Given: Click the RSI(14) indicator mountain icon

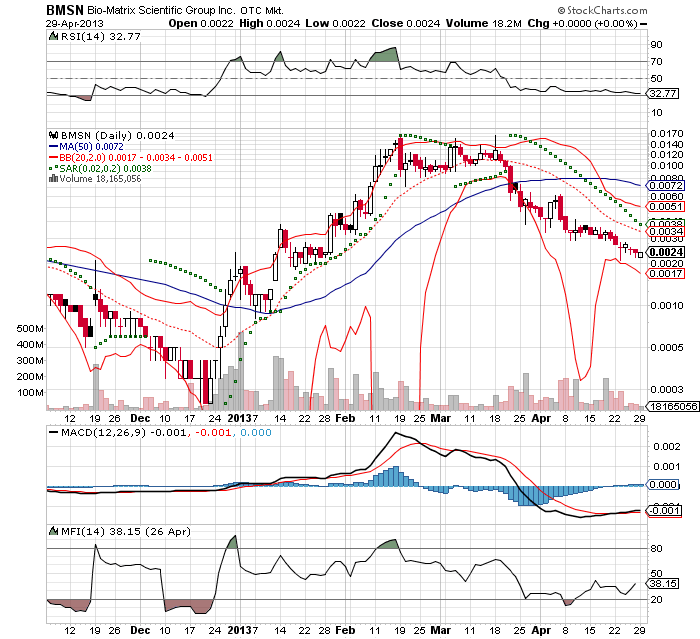Looking at the screenshot, I should click(x=53, y=37).
